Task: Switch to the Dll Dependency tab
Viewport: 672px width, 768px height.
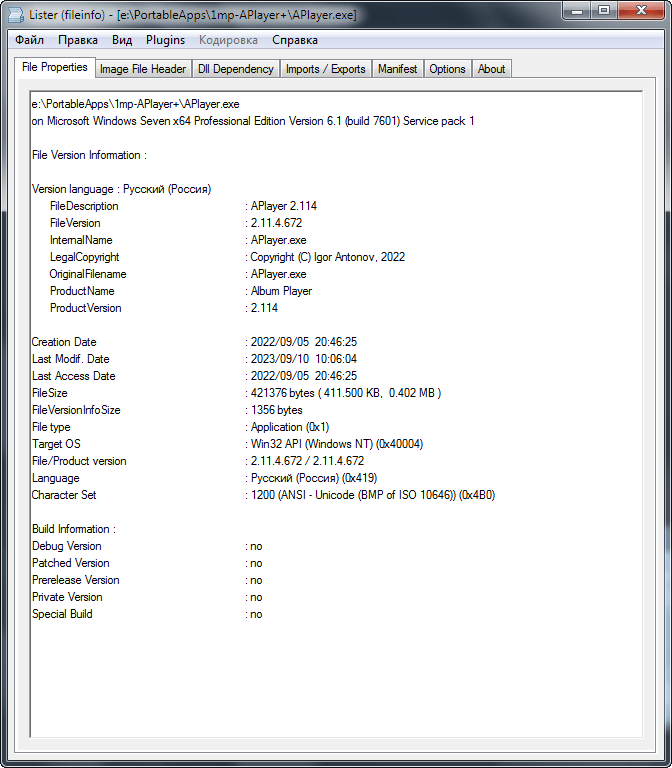Action: (x=236, y=69)
